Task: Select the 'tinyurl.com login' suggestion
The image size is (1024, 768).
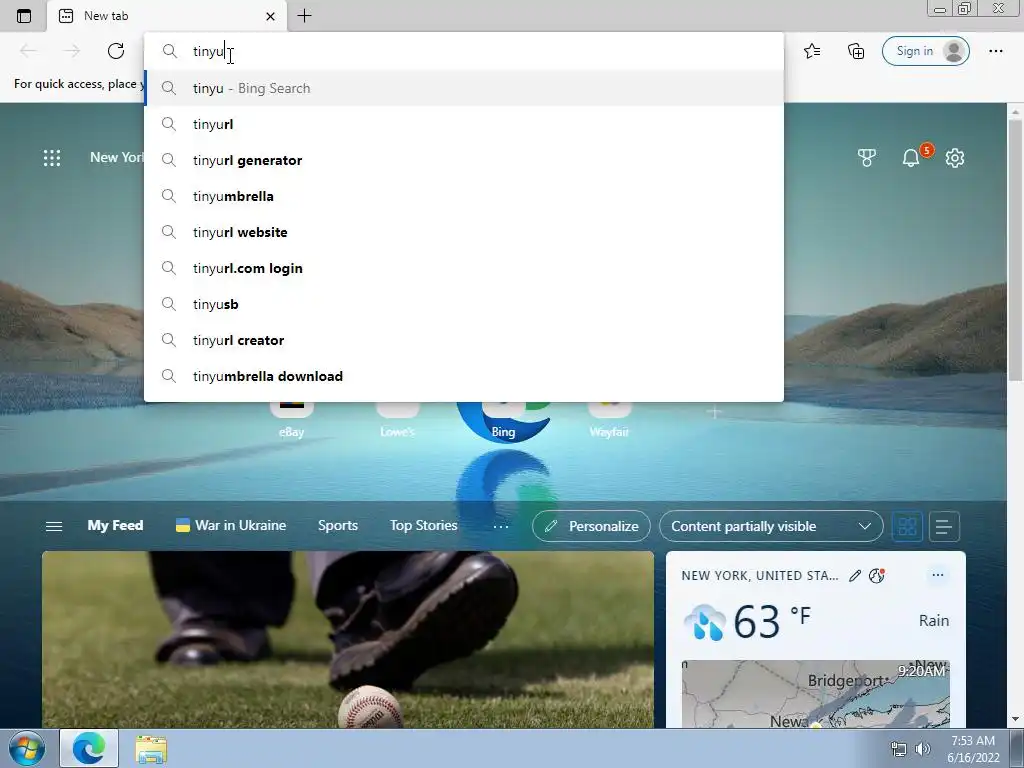Action: [464, 268]
